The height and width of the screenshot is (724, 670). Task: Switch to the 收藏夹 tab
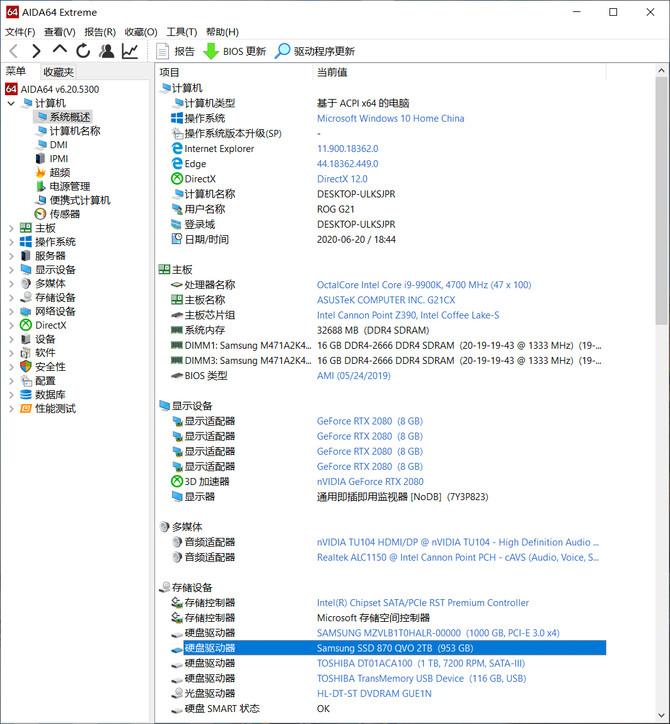pyautogui.click(x=58, y=72)
